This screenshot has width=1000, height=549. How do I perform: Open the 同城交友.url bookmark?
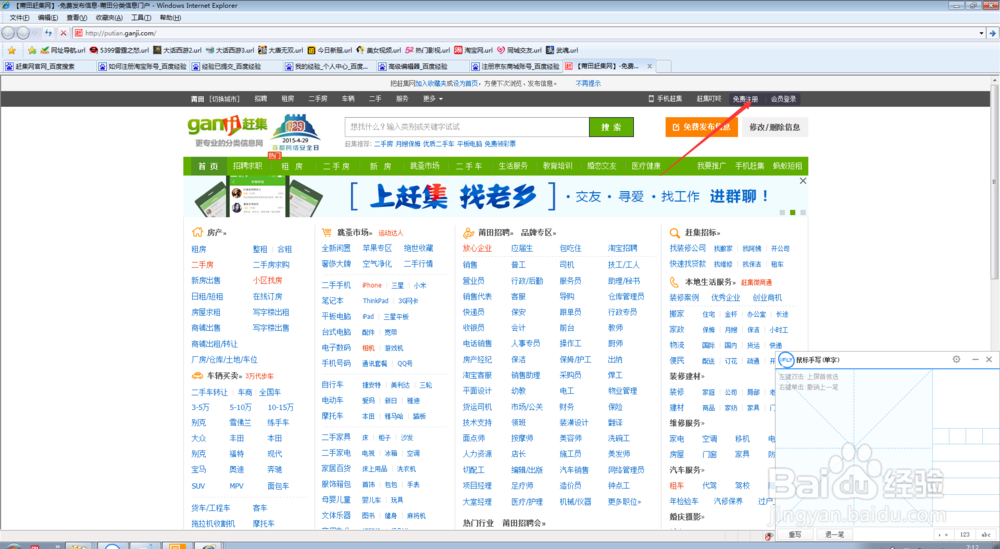[x=519, y=50]
